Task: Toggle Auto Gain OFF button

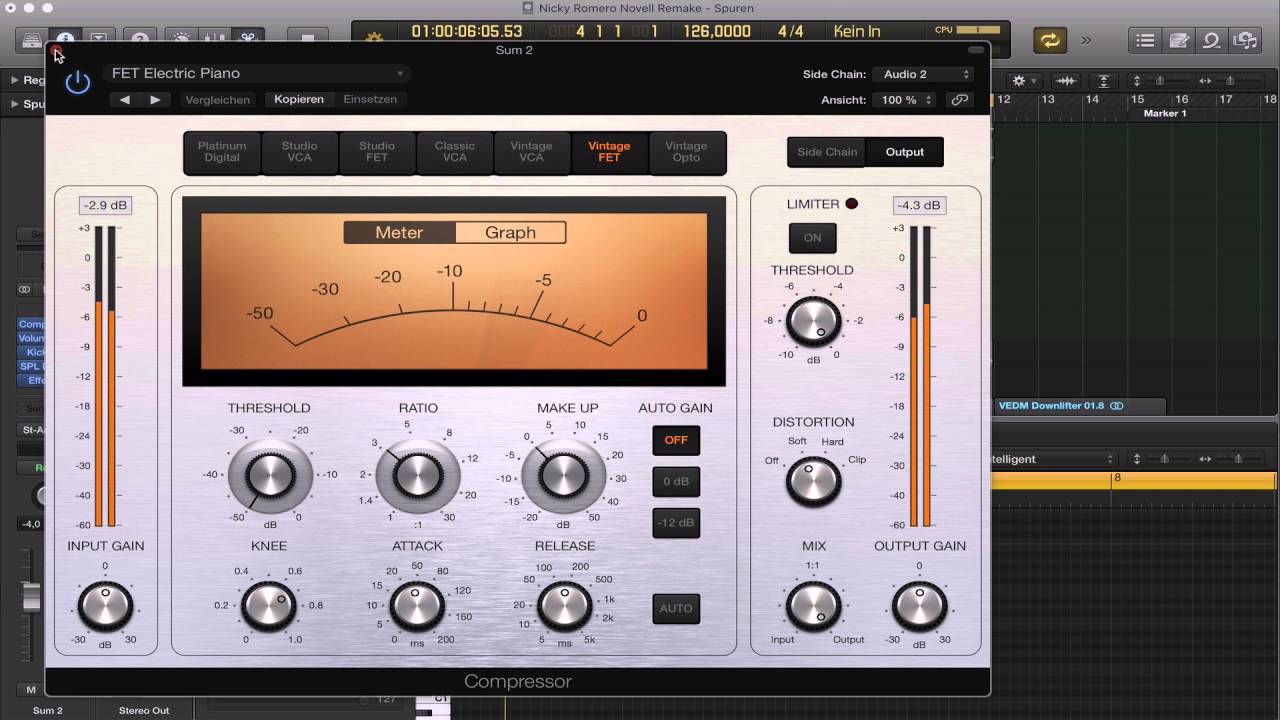Action: pyautogui.click(x=676, y=440)
